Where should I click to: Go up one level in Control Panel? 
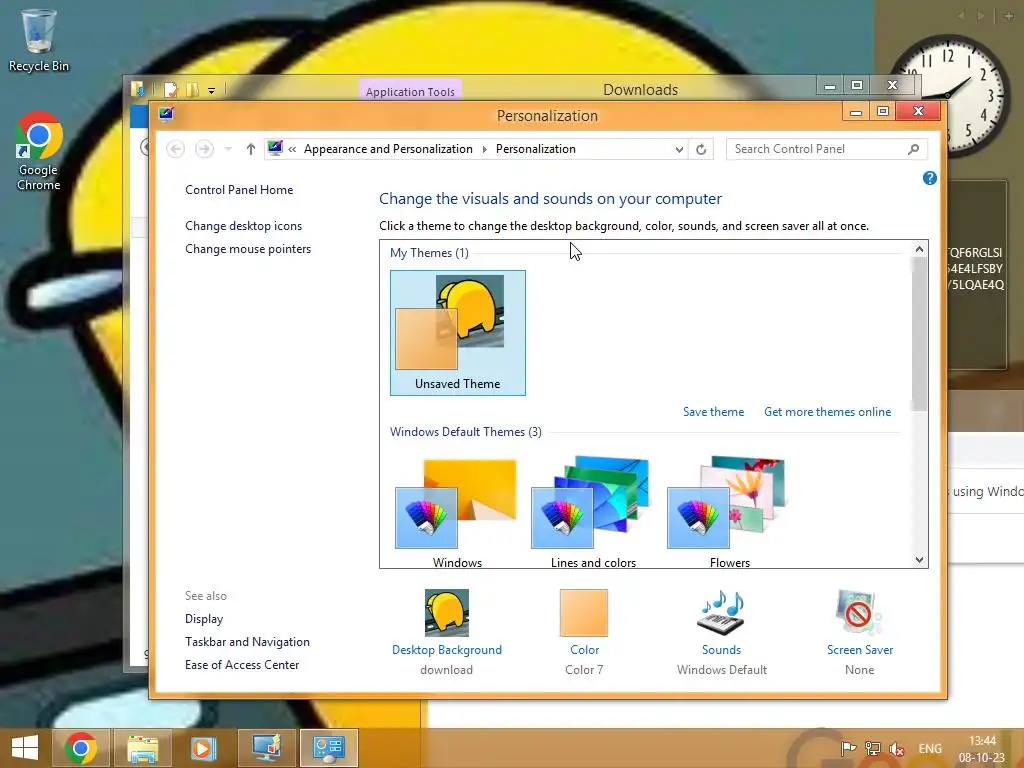tap(251, 150)
